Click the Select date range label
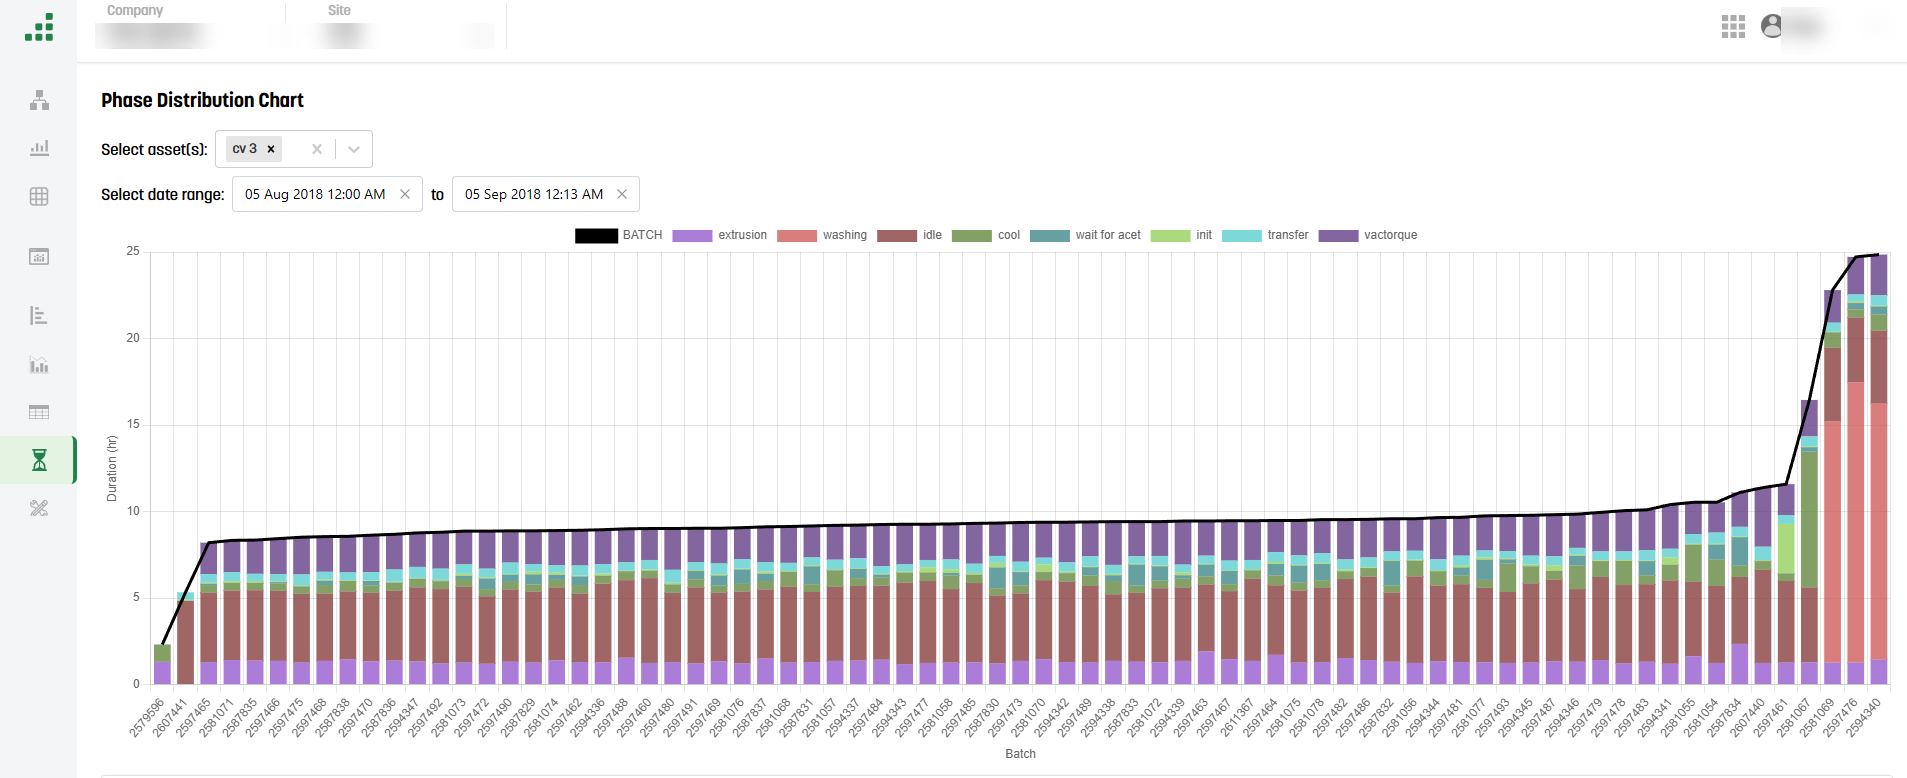This screenshot has height=778, width=1907. point(162,194)
